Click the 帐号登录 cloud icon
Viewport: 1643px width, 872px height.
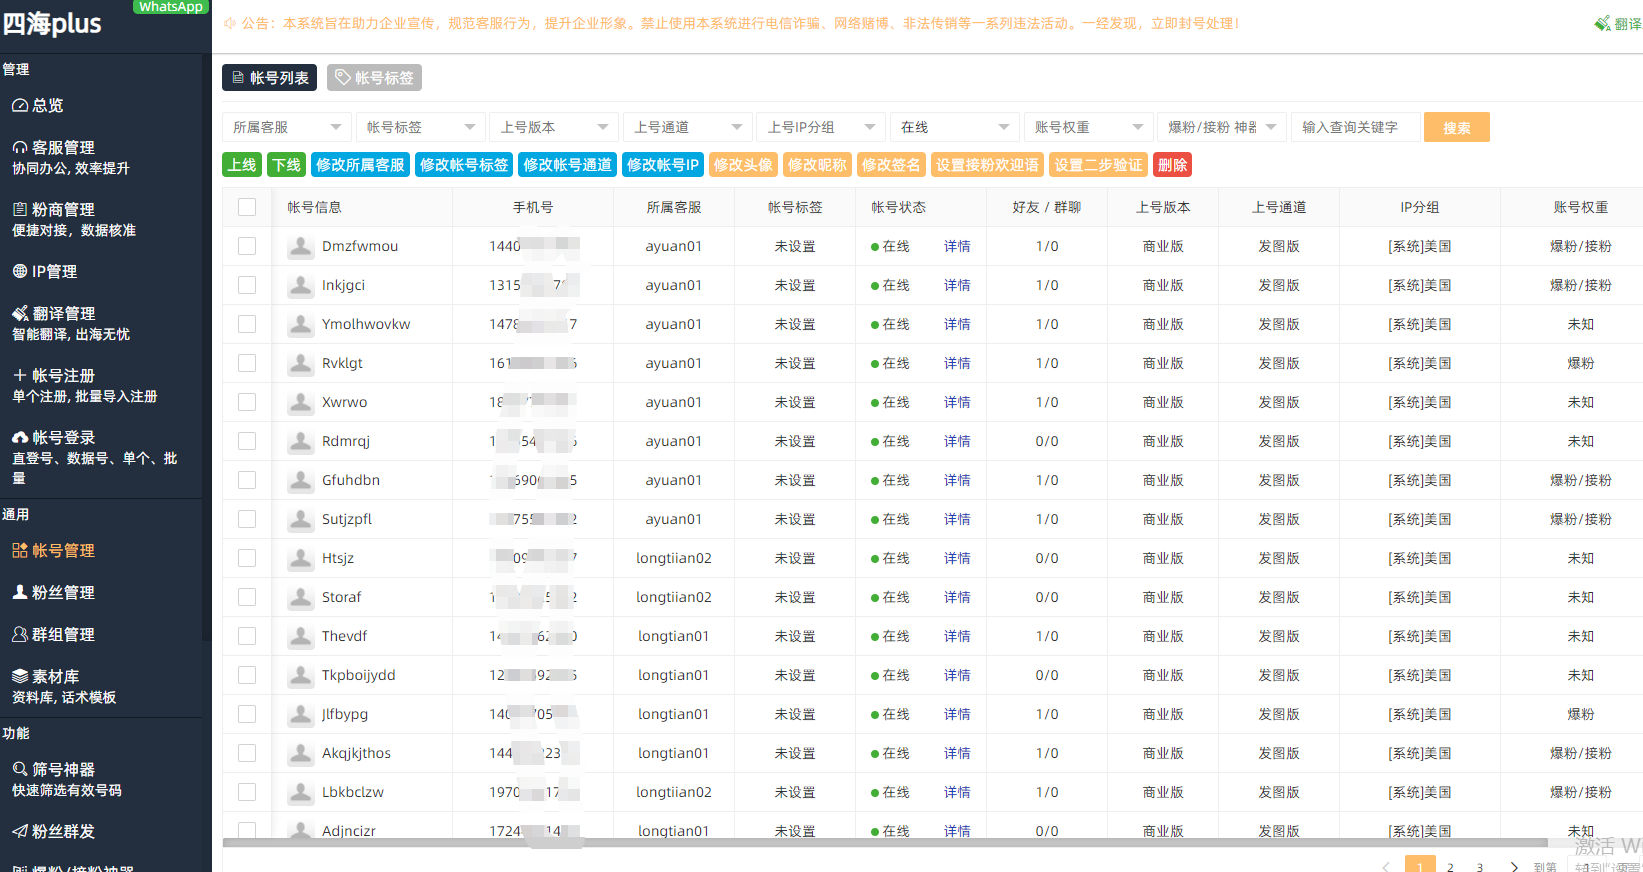(x=19, y=437)
